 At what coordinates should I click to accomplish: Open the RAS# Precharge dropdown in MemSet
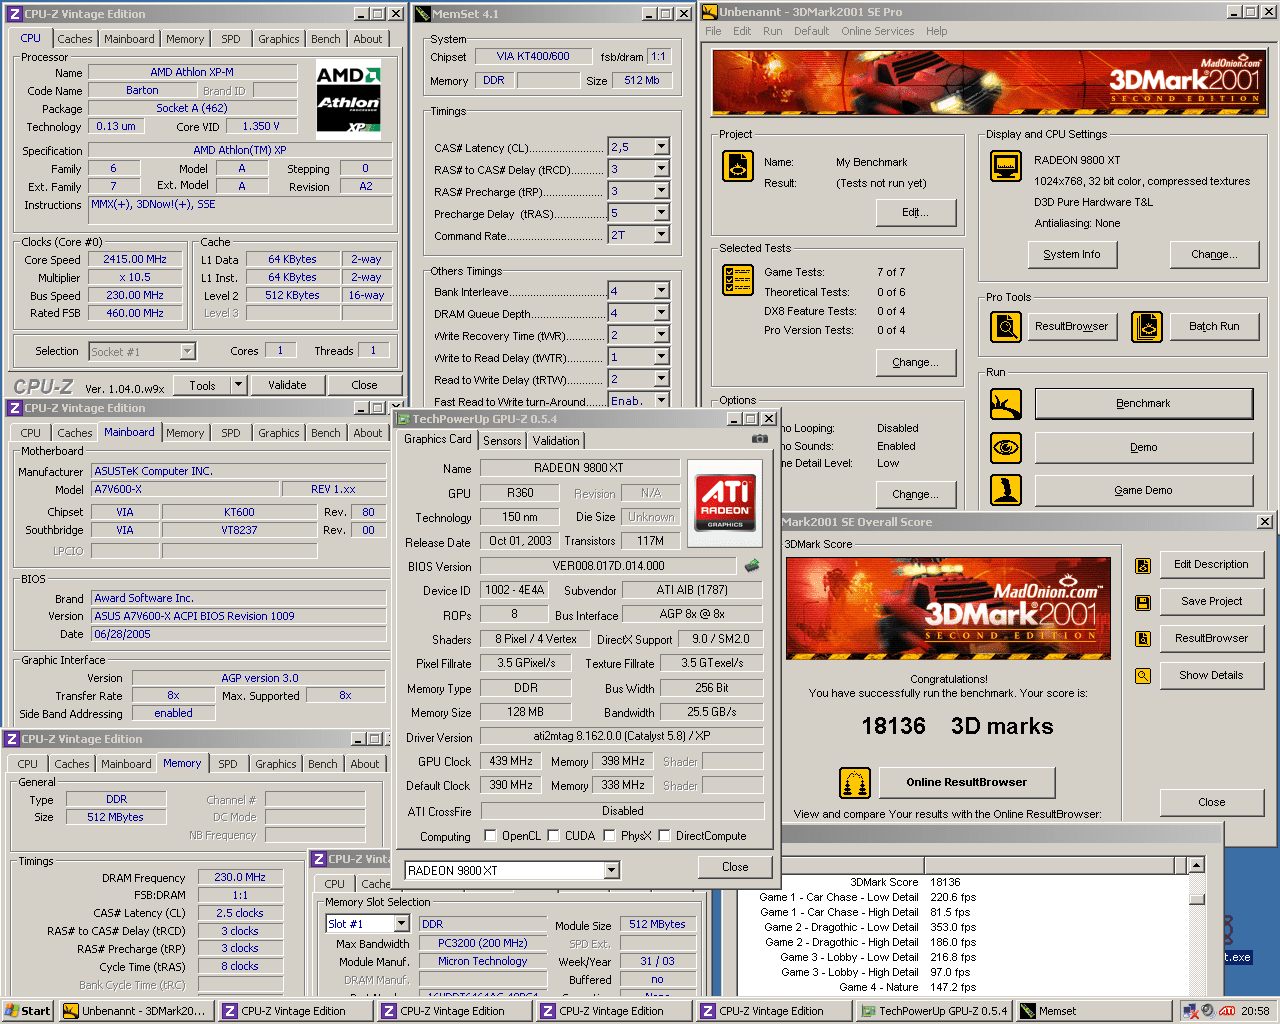tap(661, 191)
